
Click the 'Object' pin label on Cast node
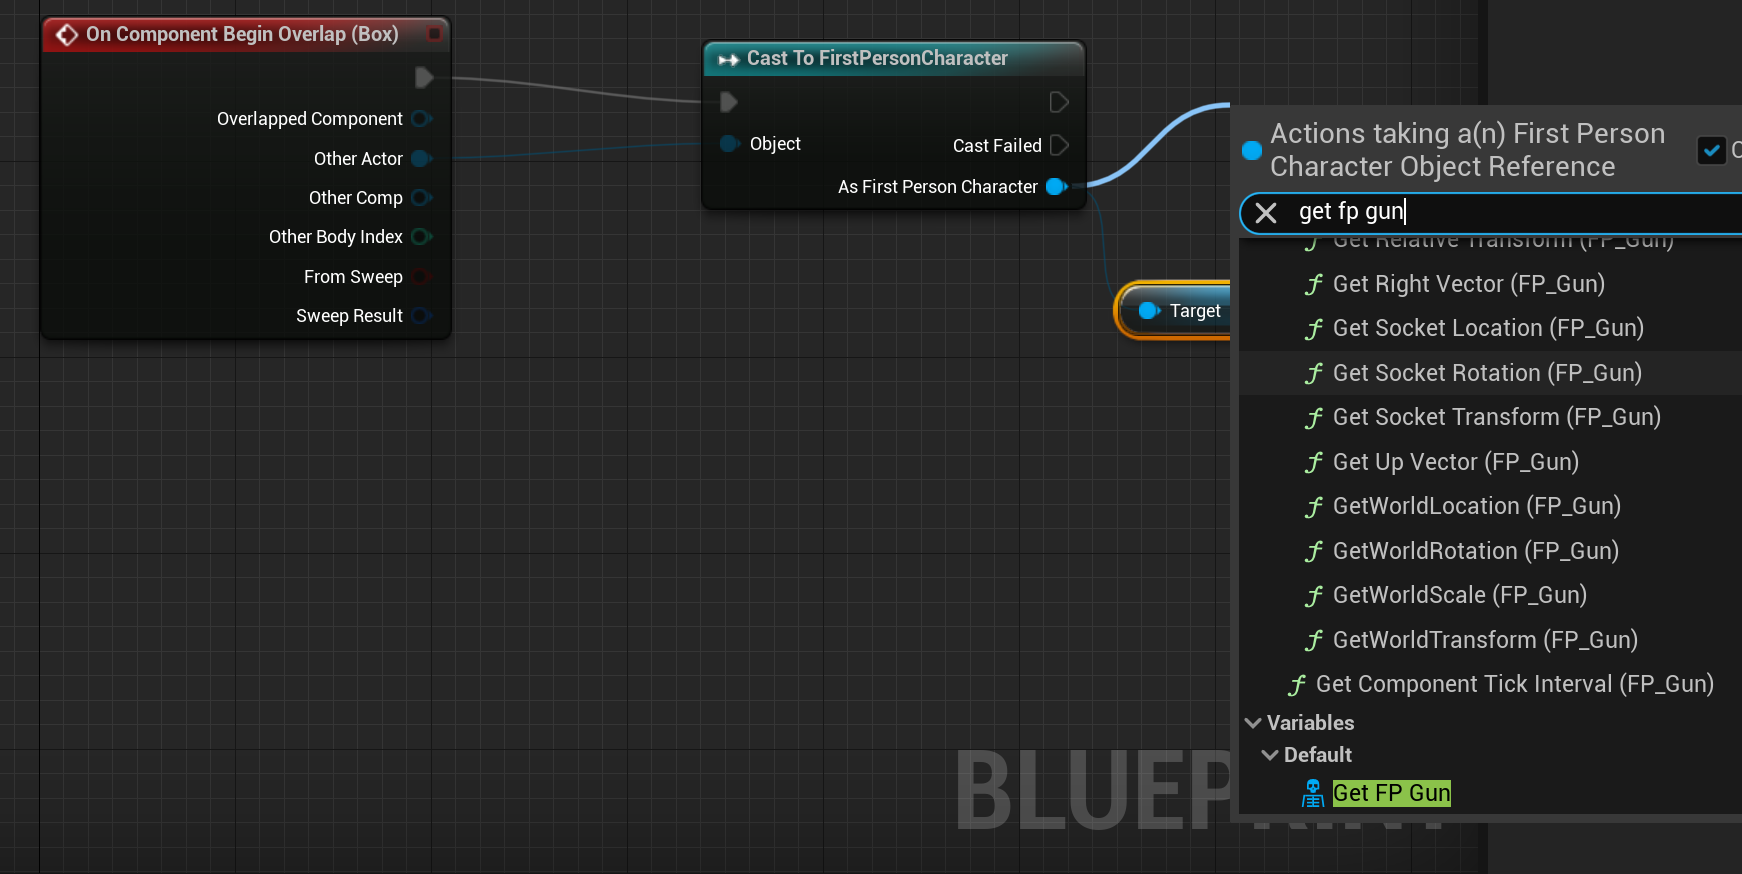[775, 144]
